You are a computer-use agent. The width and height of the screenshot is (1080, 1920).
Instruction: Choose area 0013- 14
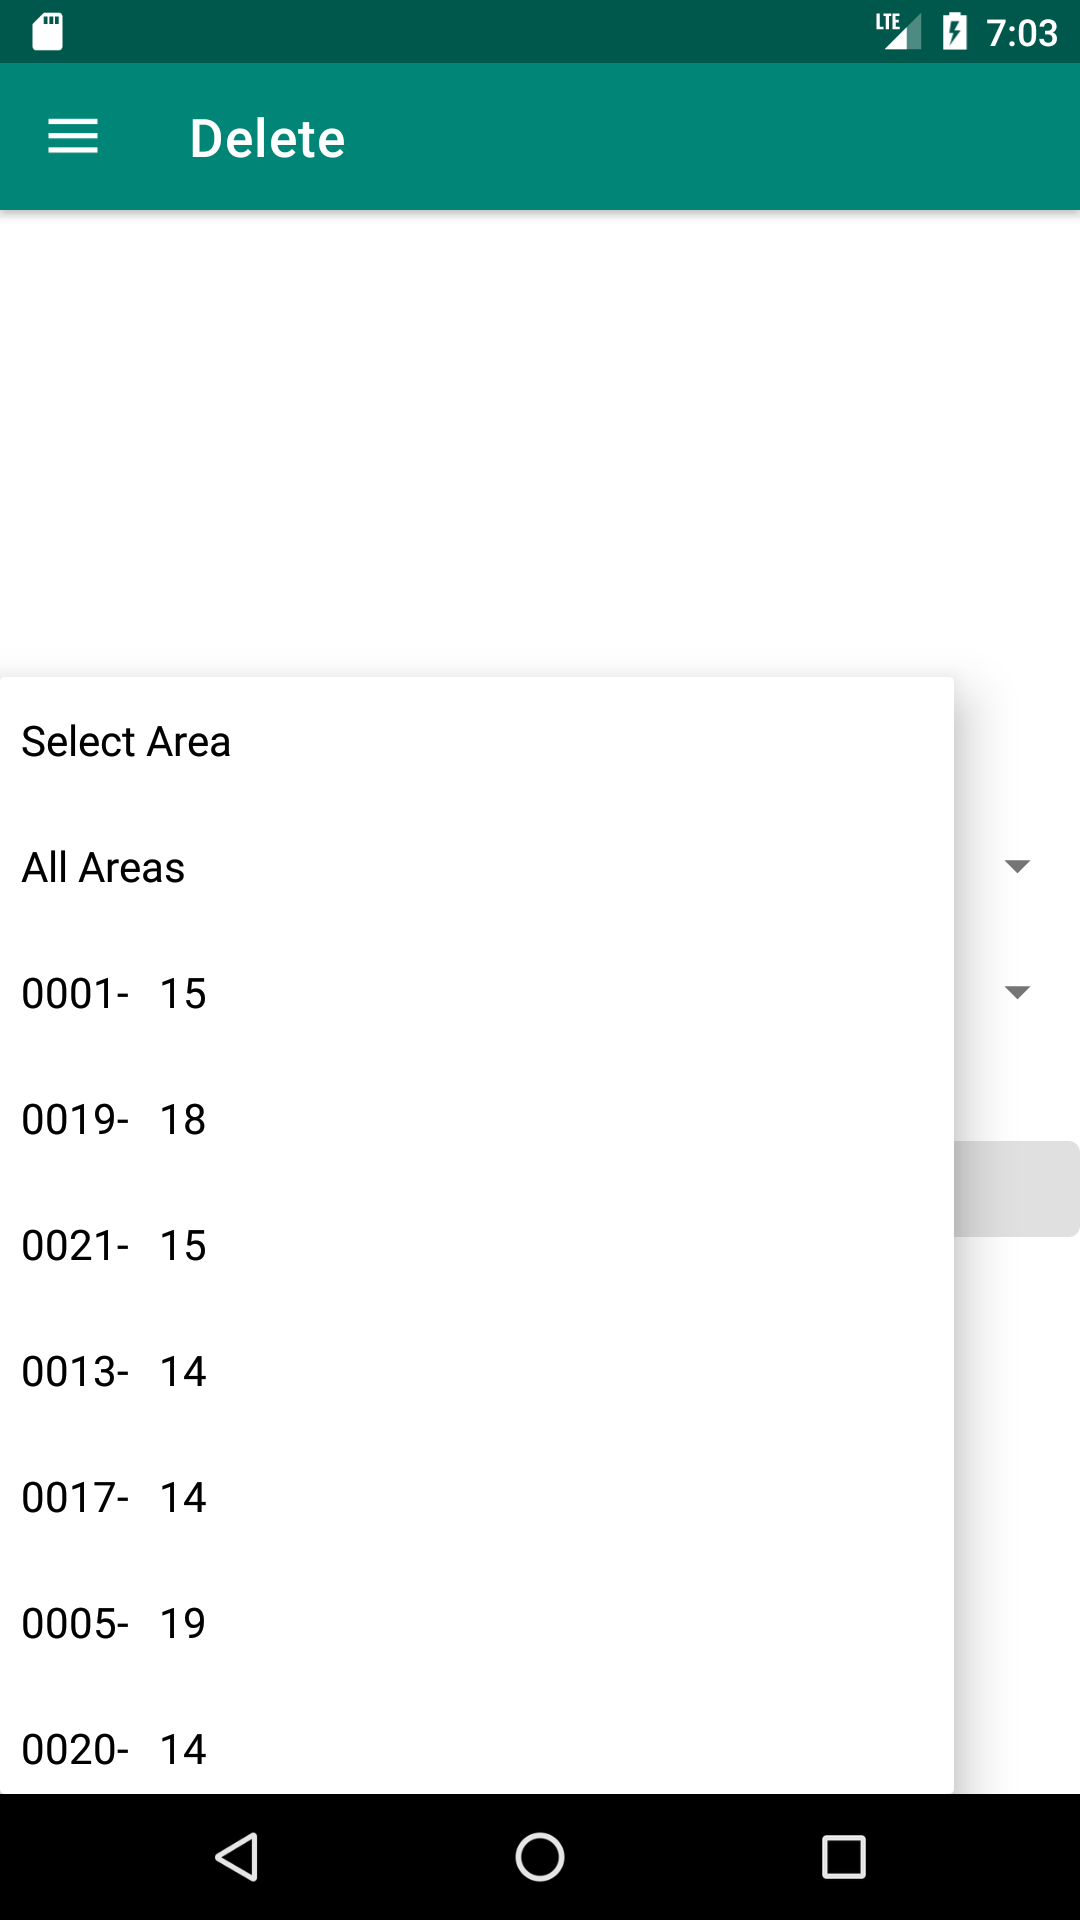coord(476,1372)
